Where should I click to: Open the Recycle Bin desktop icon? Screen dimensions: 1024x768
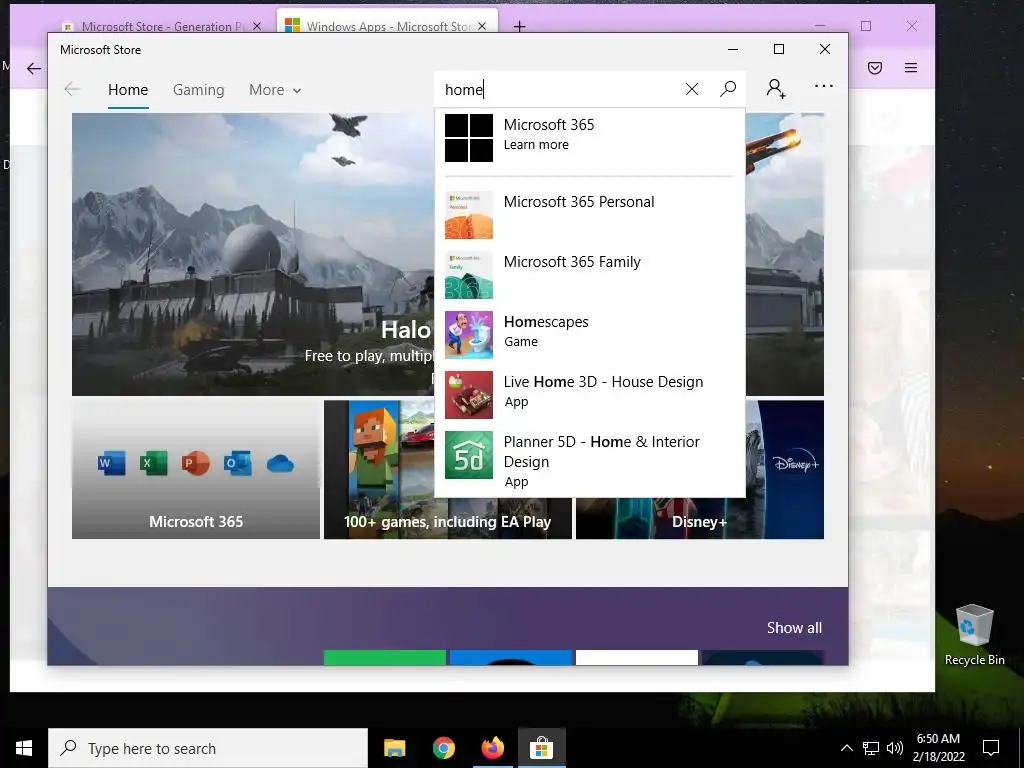[974, 635]
